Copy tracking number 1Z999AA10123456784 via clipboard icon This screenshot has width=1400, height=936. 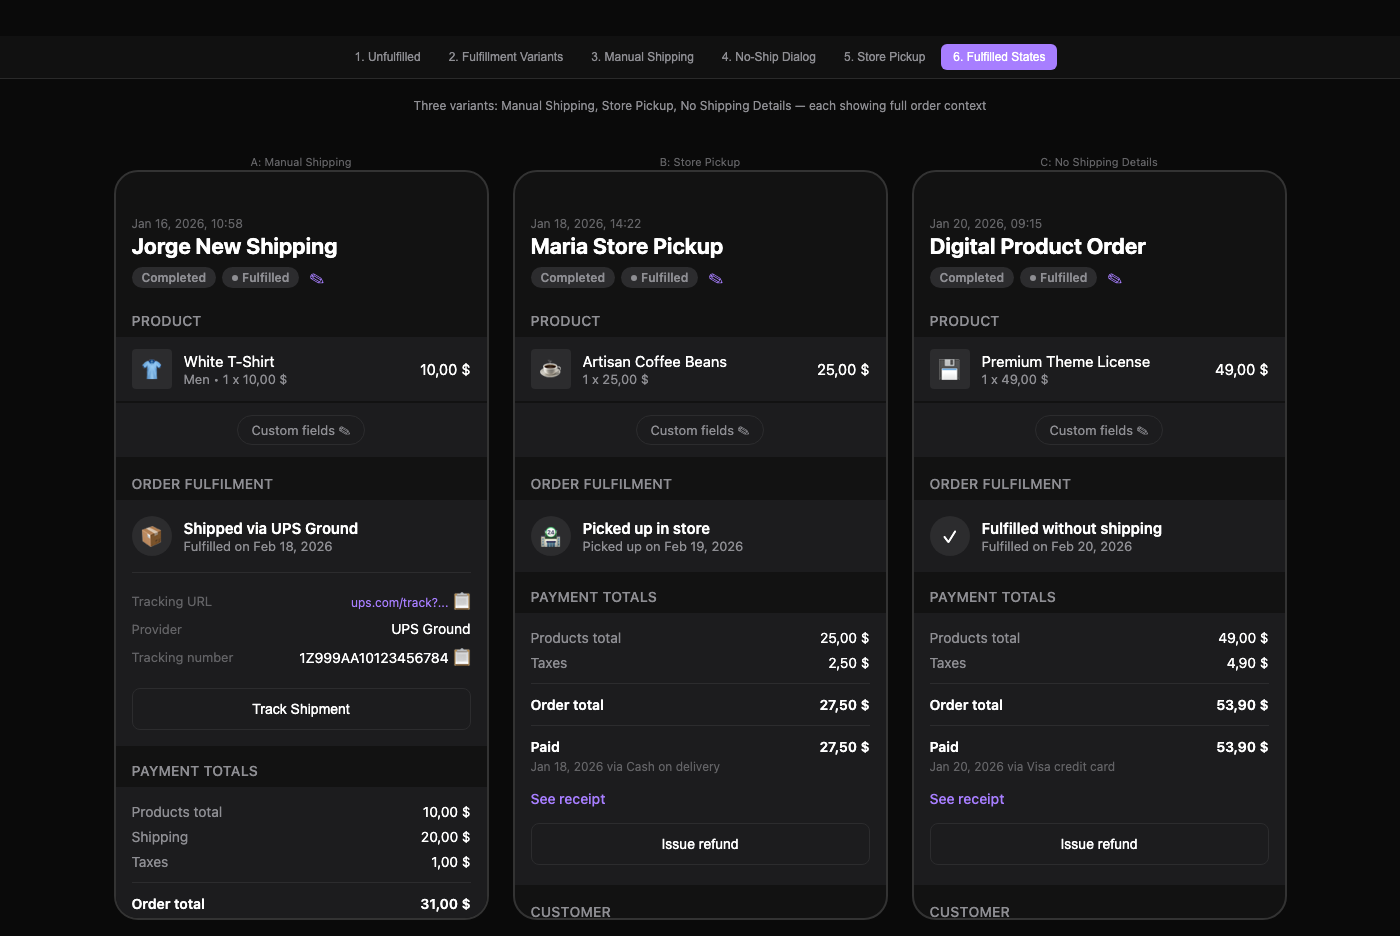tap(462, 657)
